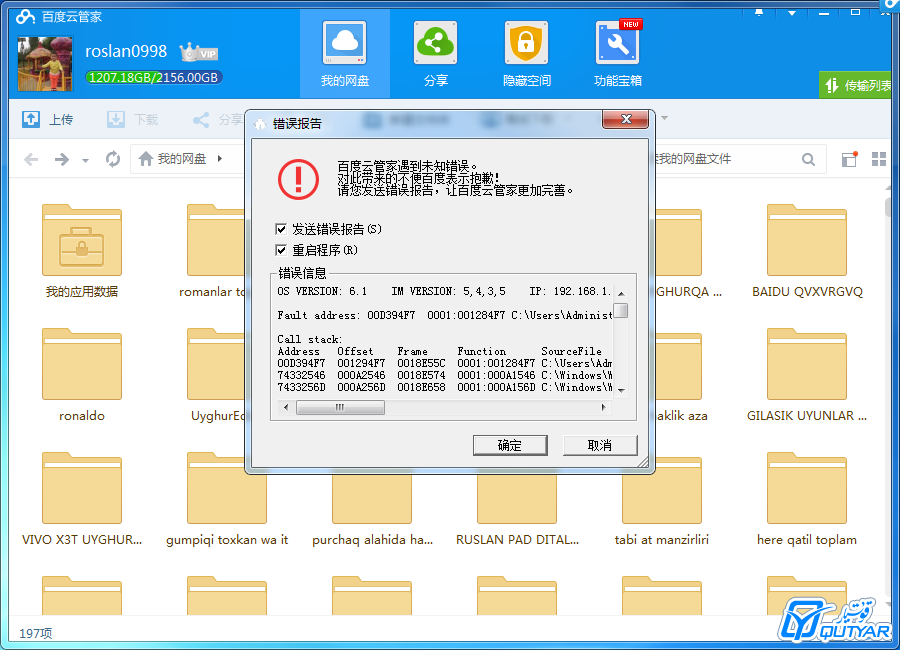The image size is (900, 650).
Task: Open the 我的网盘 cloud tab
Action: click(x=344, y=55)
